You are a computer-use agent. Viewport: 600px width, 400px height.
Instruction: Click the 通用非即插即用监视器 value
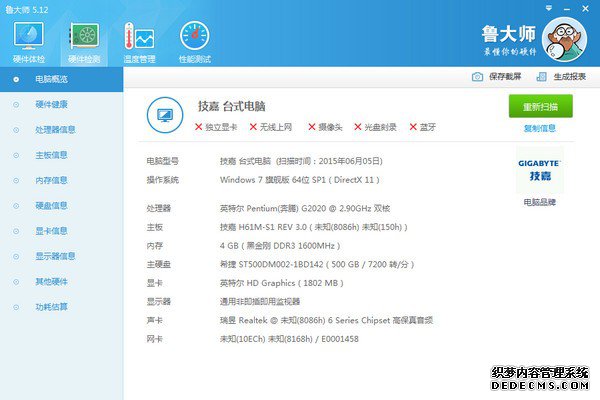(260, 302)
